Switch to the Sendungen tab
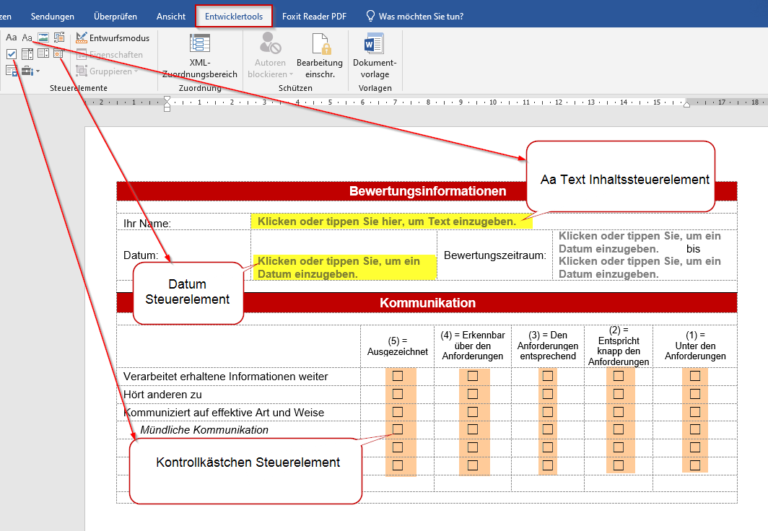This screenshot has height=531, width=768. coord(52,16)
